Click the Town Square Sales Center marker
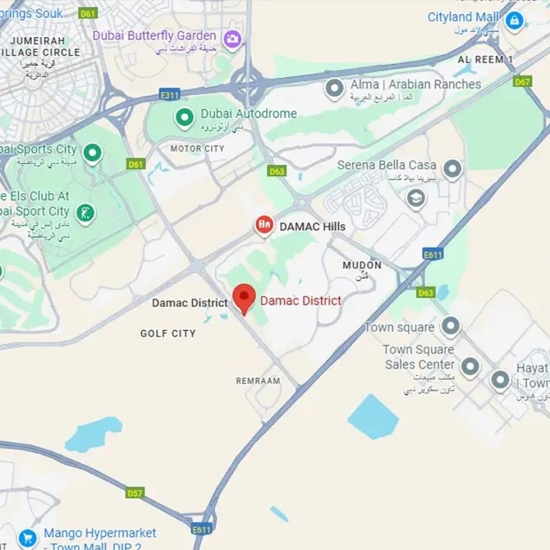 click(x=470, y=367)
